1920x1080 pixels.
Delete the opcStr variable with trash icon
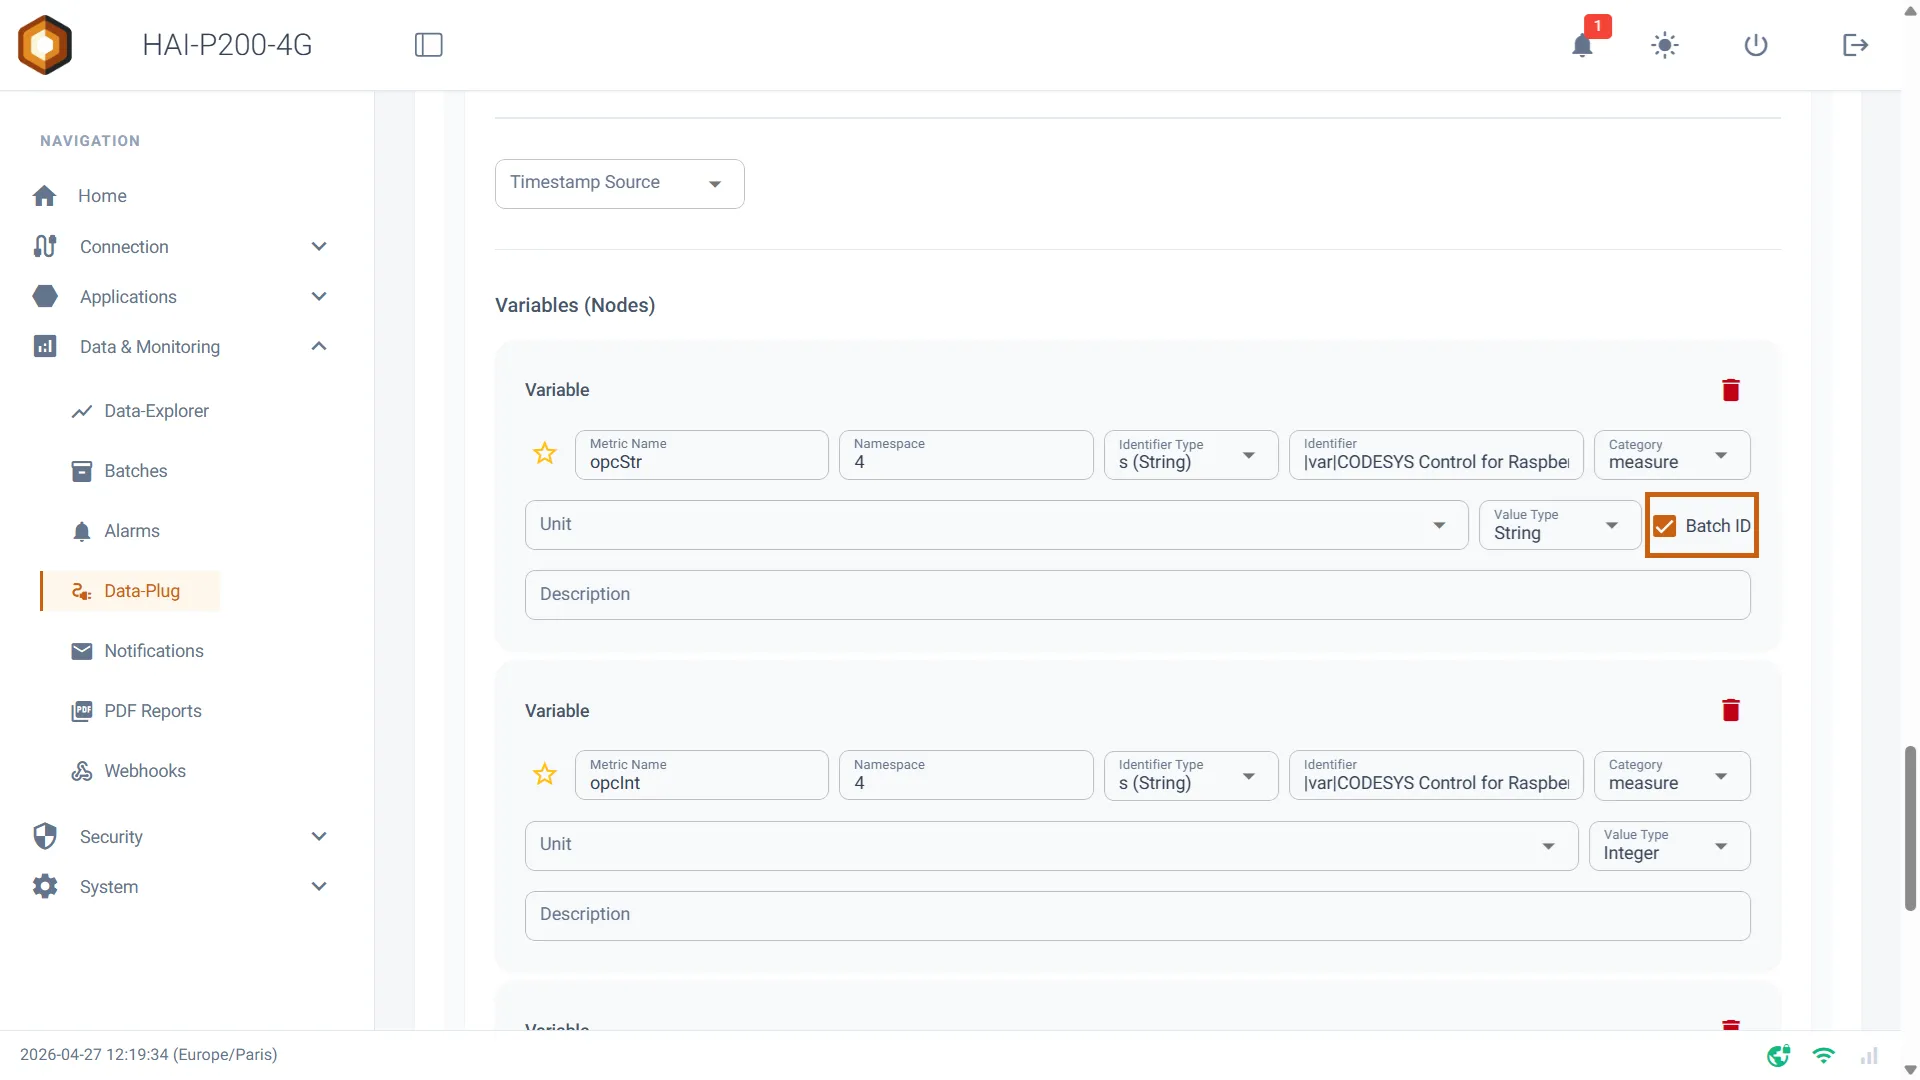(1731, 390)
